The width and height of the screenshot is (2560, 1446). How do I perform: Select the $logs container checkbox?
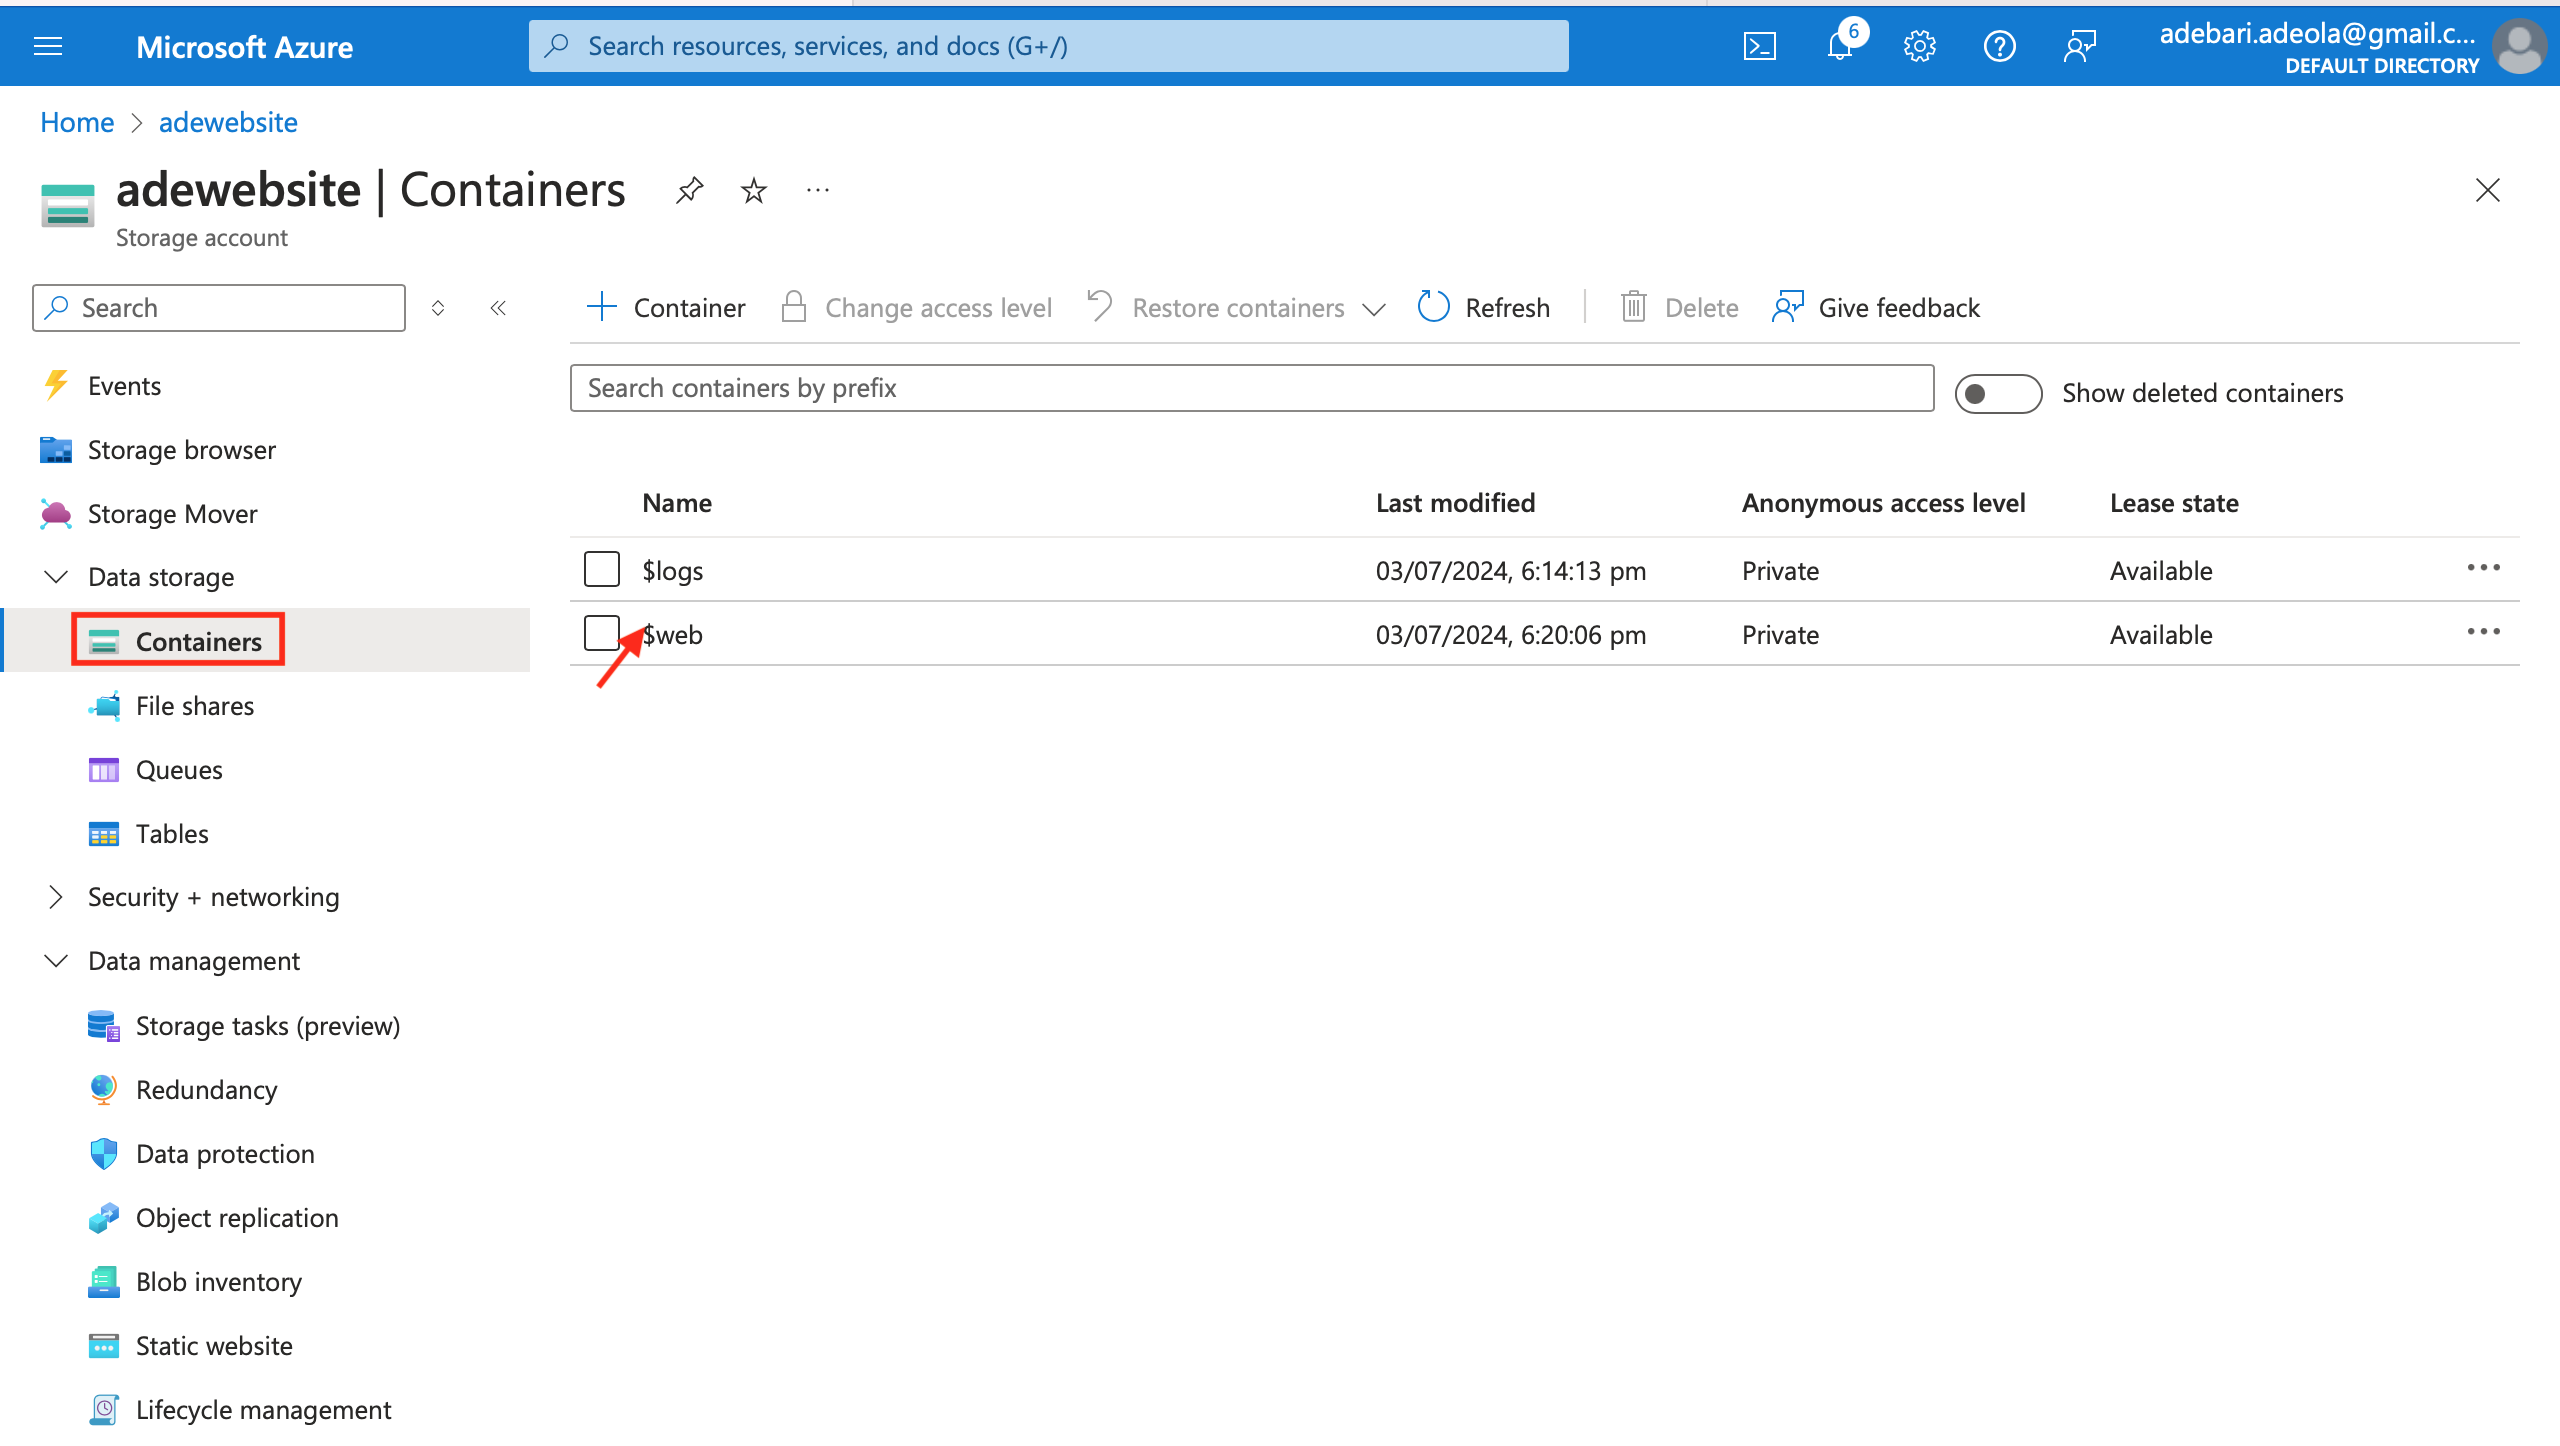click(602, 569)
